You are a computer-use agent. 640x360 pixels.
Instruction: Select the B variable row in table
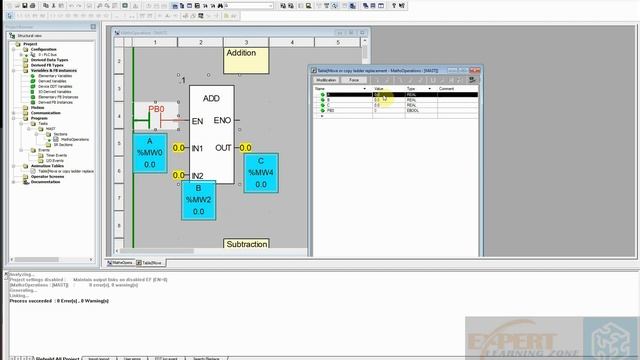click(x=396, y=100)
